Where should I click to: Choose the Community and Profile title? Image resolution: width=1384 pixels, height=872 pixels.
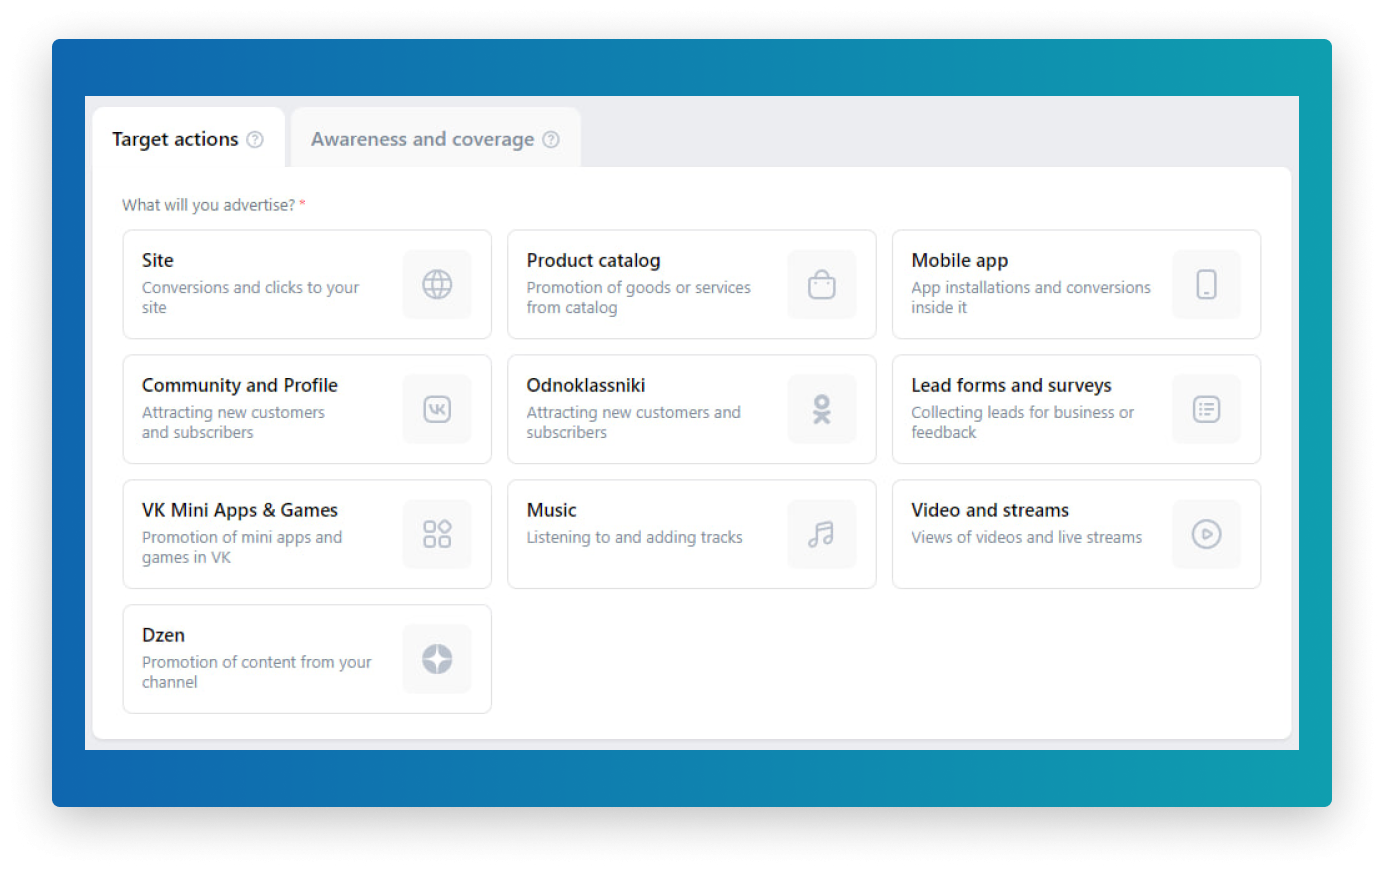pyautogui.click(x=240, y=386)
